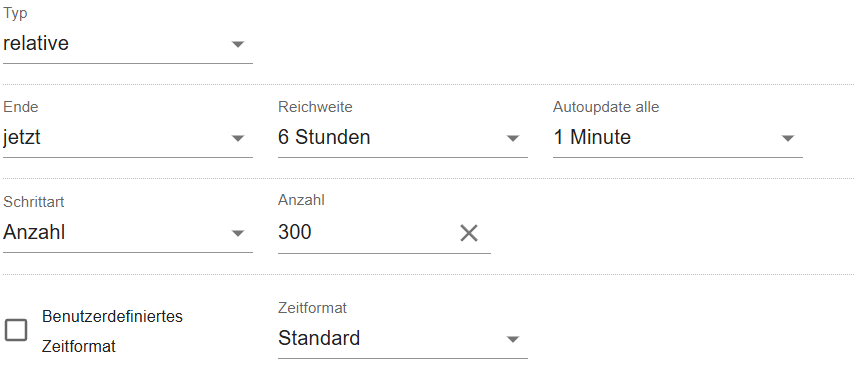Image resolution: width=854 pixels, height=378 pixels.
Task: Open the Schrittart dropdown showing 'Anzahl'
Action: [127, 233]
